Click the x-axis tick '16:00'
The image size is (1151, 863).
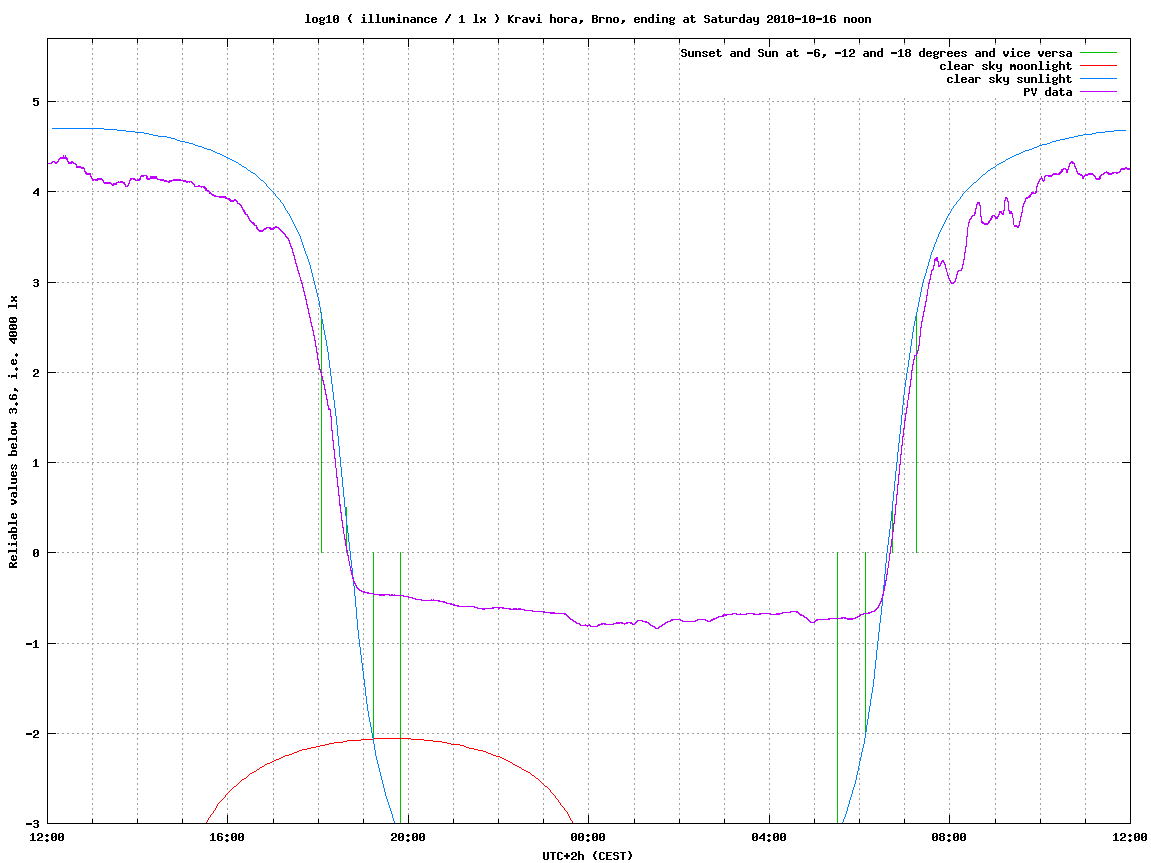point(228,837)
